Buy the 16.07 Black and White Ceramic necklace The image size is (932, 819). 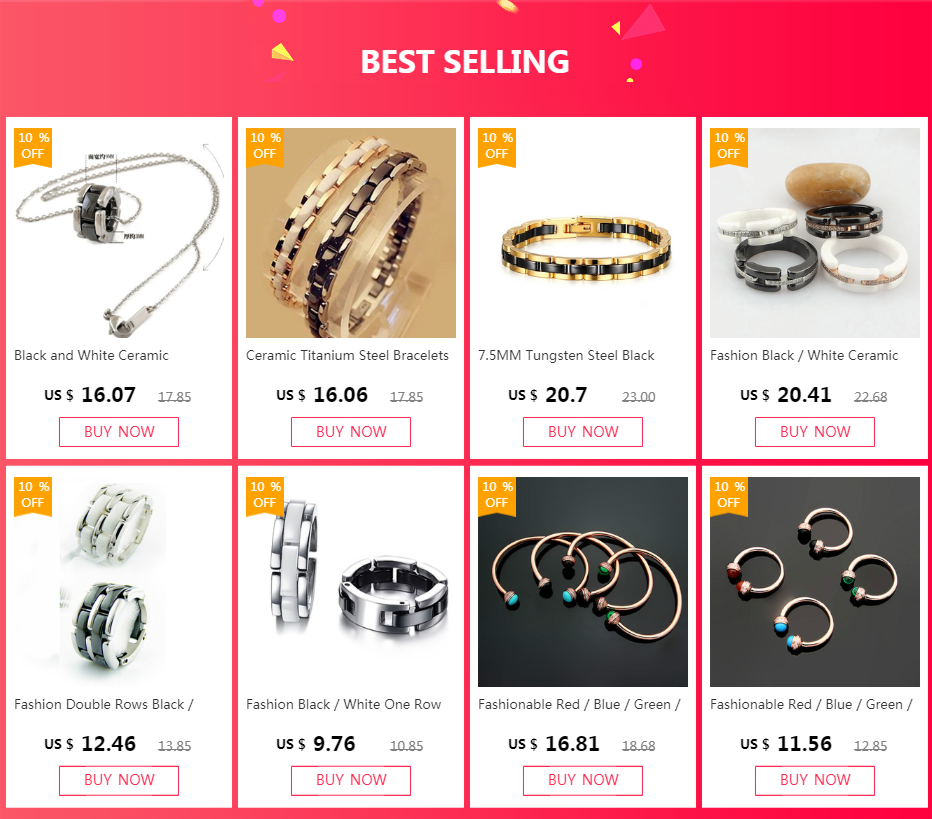point(119,431)
